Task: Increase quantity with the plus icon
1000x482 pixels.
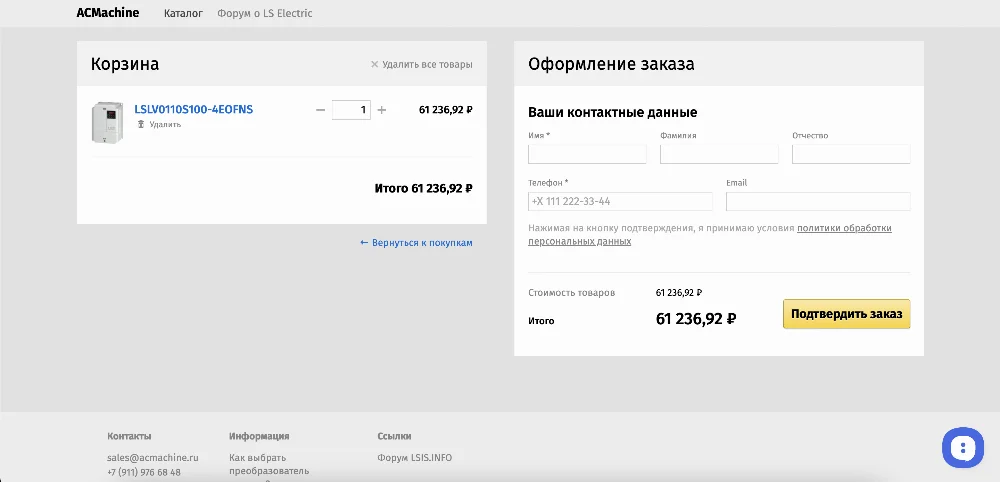Action: point(381,110)
